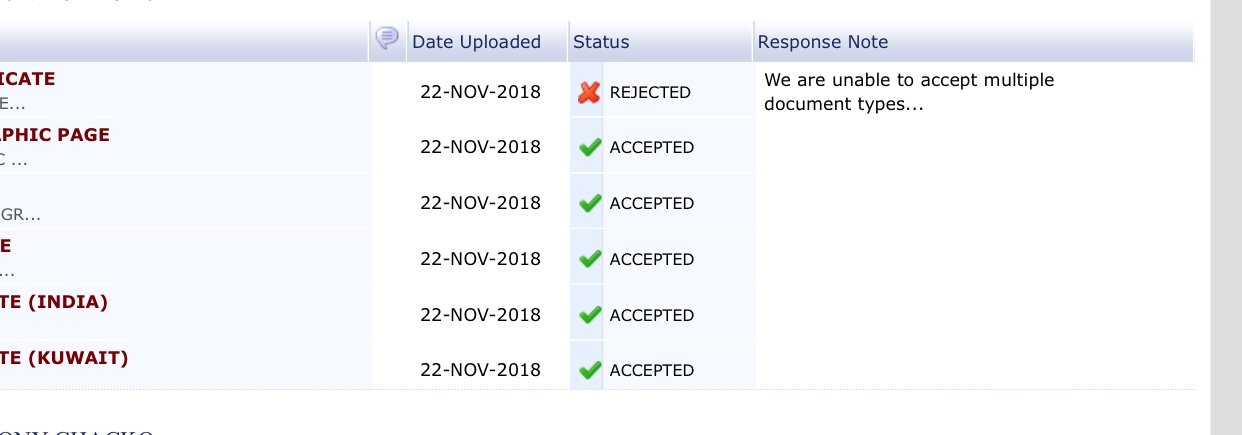Open the document link ending in ICATE
This screenshot has width=1242, height=435.
click(x=28, y=78)
